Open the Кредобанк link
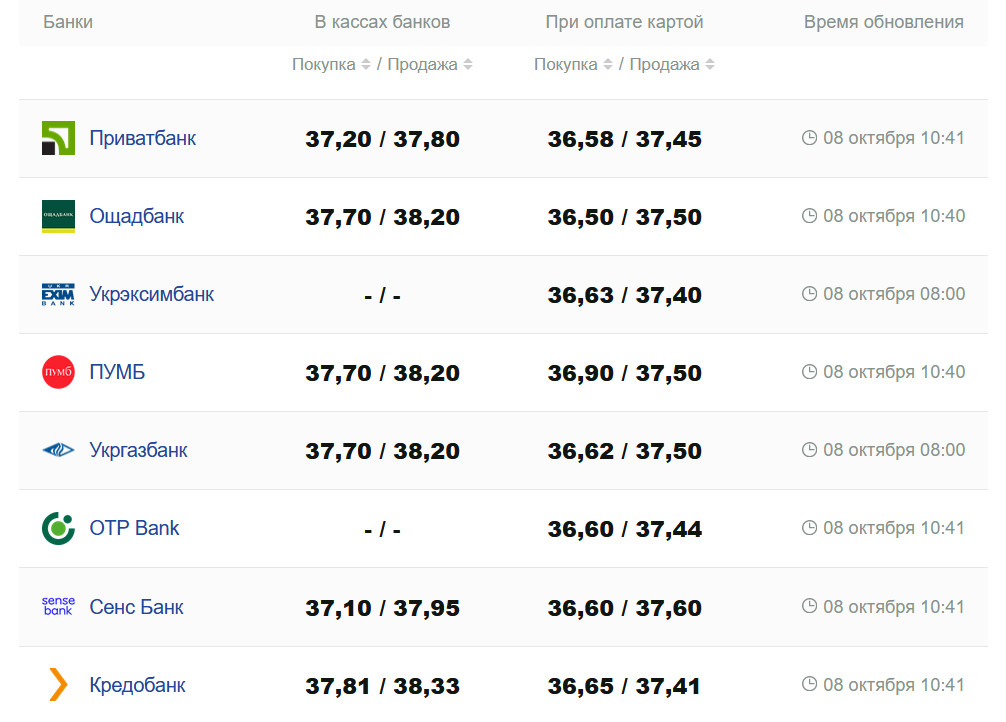Viewport: 1006px width, 722px height. point(137,685)
